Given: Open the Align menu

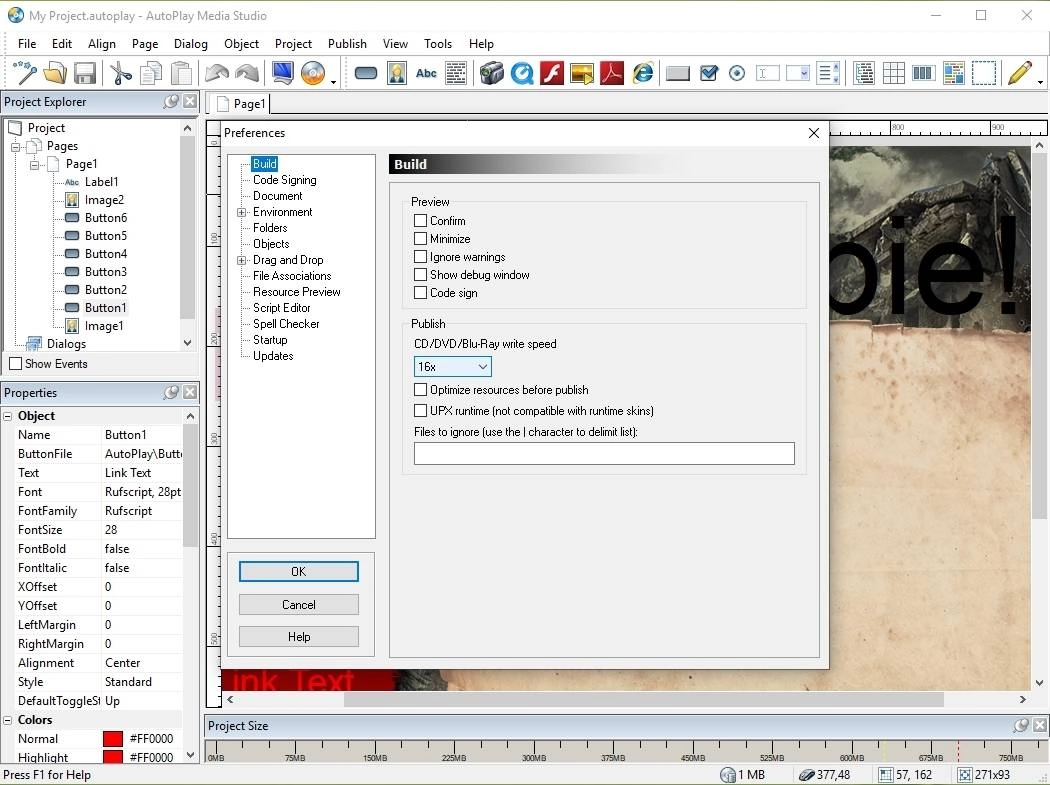Looking at the screenshot, I should coord(102,44).
